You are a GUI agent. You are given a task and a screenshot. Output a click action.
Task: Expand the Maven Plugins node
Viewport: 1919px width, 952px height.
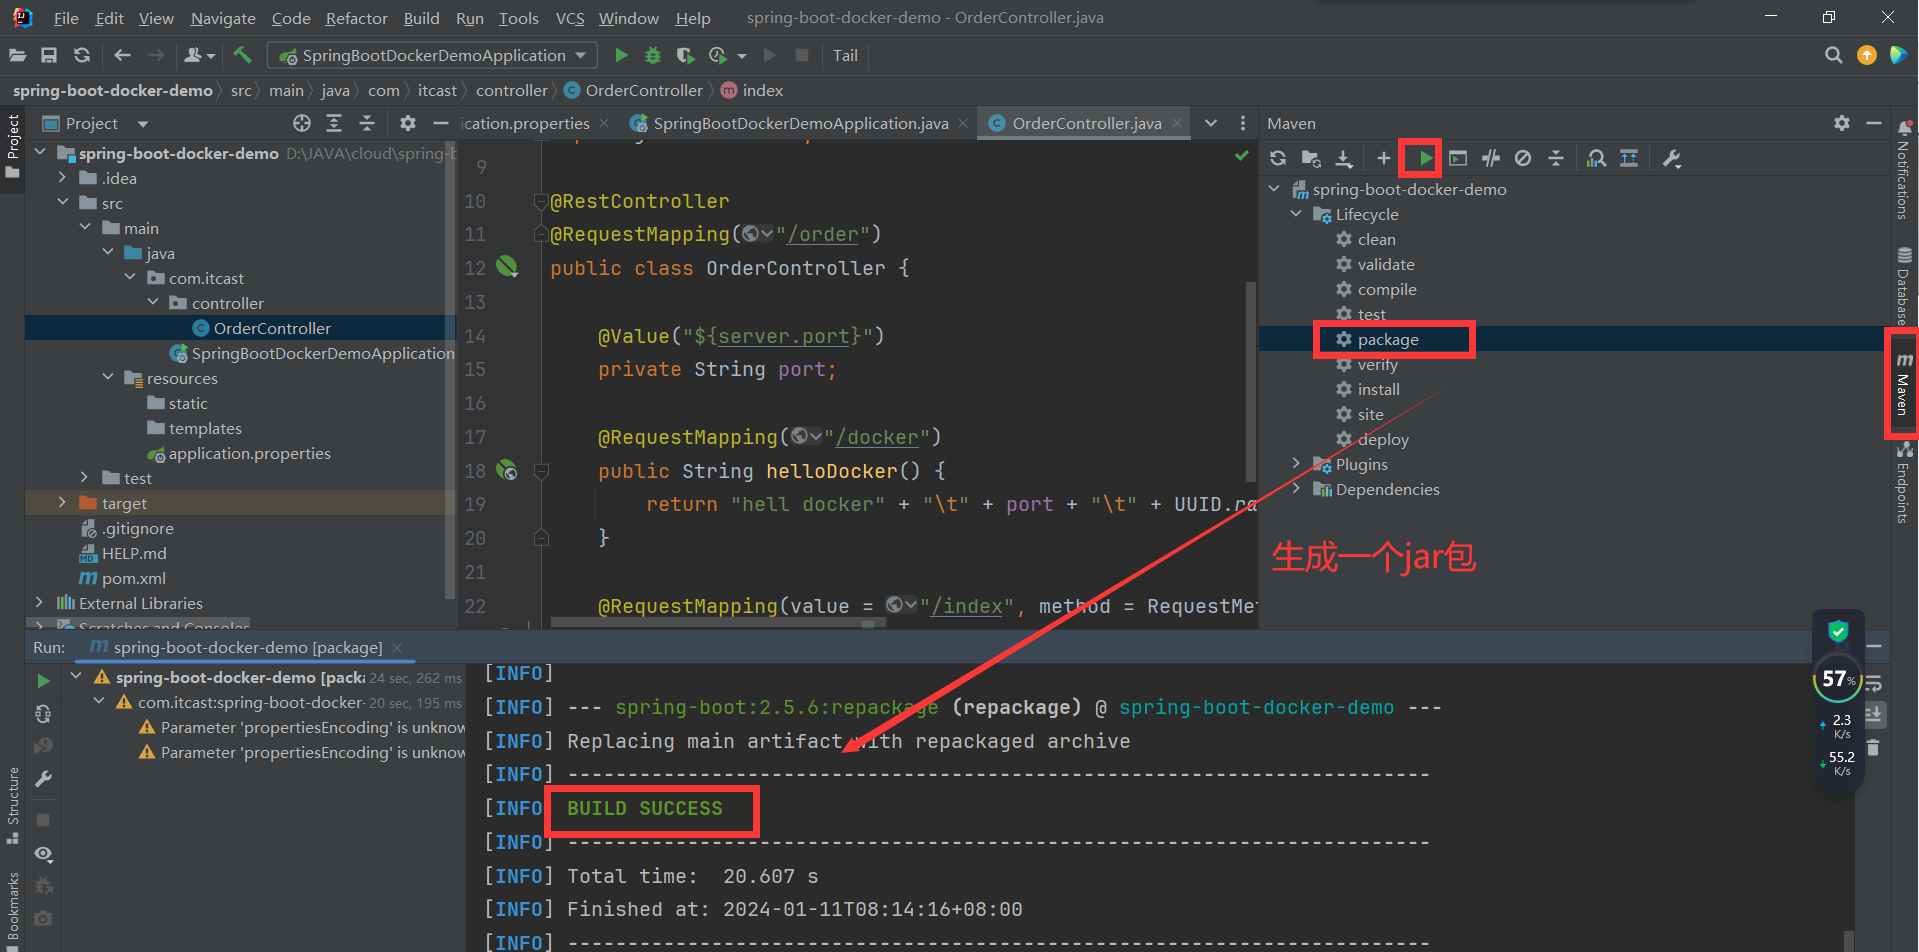(1296, 464)
